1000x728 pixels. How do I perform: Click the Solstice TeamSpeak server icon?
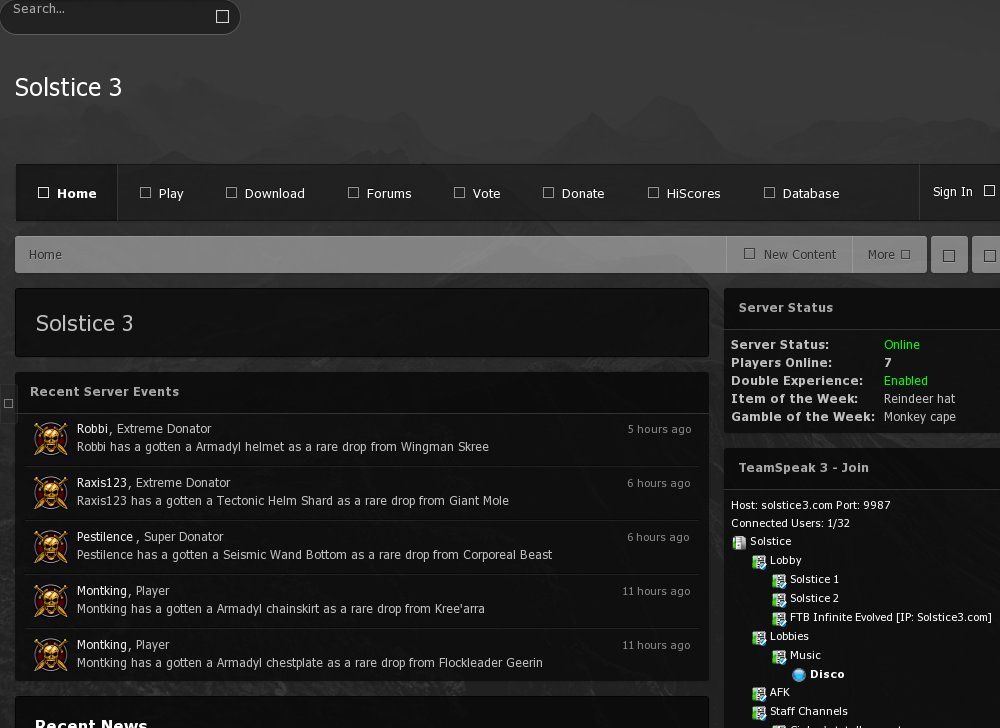[x=739, y=542]
